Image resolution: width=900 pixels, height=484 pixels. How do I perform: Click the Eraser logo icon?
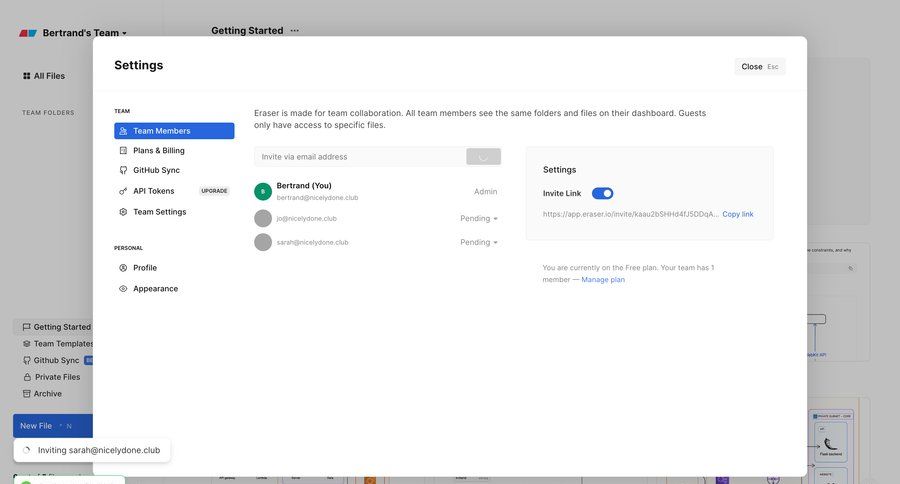tap(28, 33)
